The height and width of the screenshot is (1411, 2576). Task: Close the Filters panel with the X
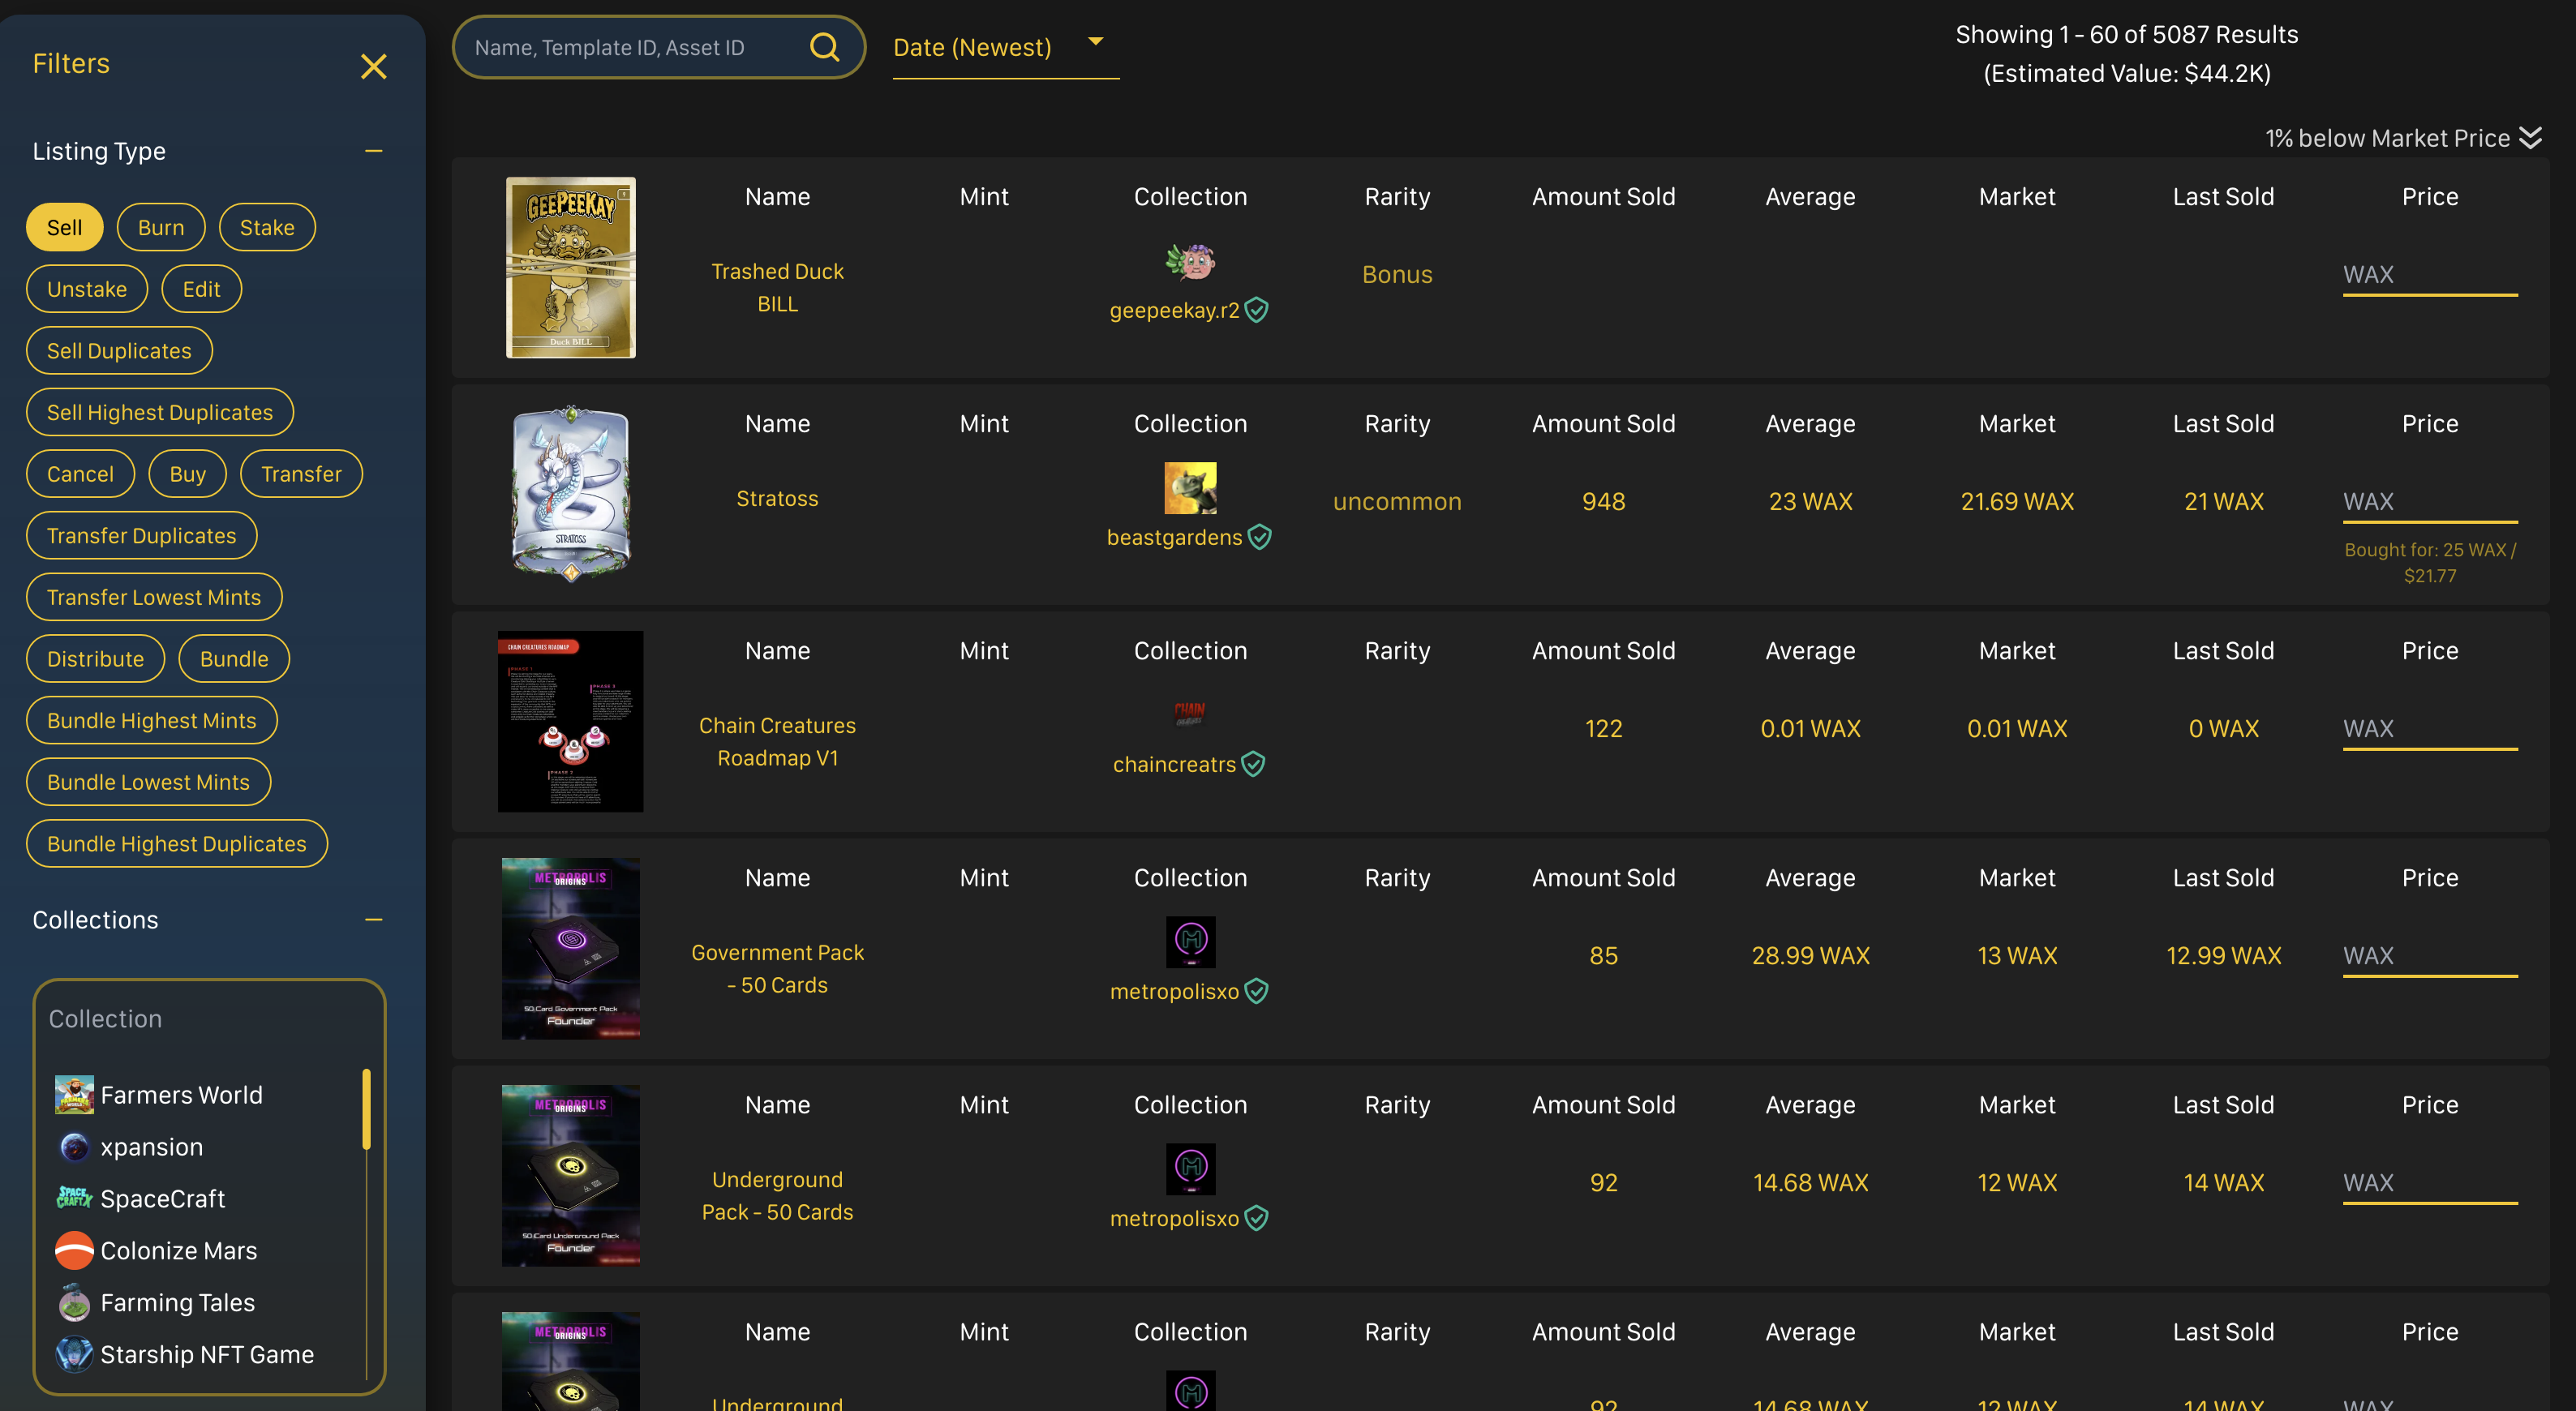tap(373, 66)
